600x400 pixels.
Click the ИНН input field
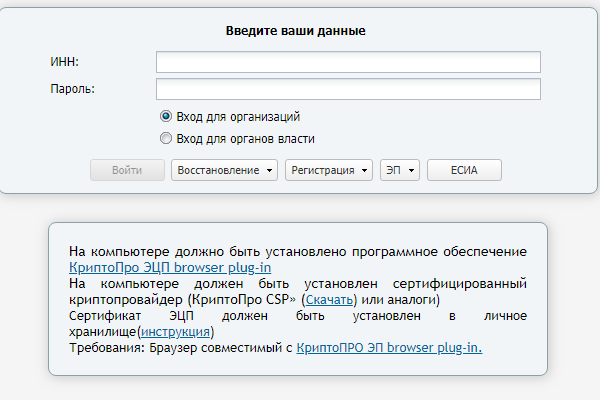click(348, 62)
